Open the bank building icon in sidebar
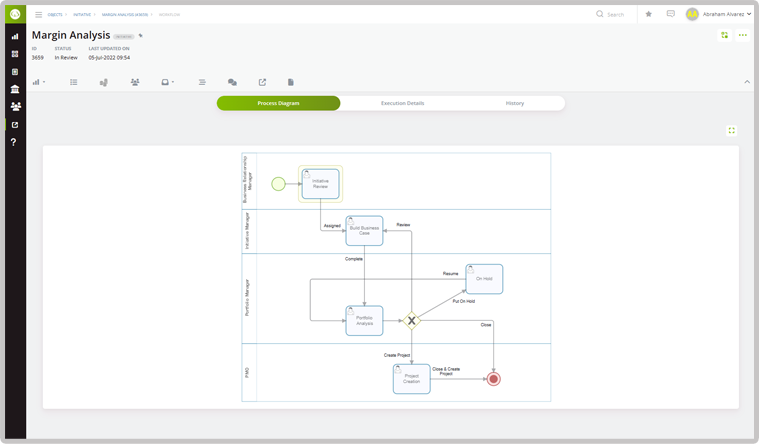Screen dimensions: 759x444 click(15, 89)
